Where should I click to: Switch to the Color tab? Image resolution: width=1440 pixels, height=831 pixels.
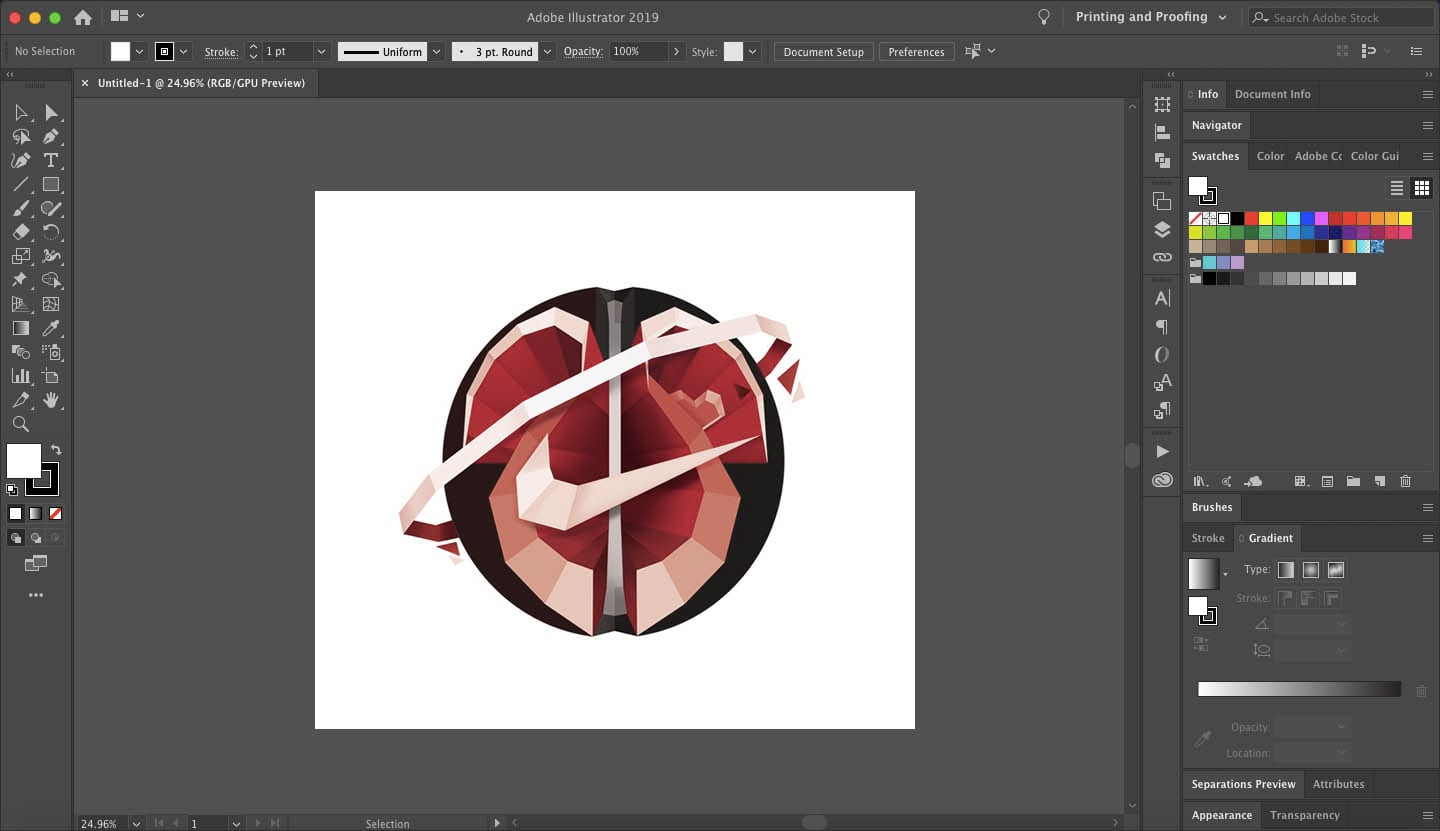point(1270,156)
